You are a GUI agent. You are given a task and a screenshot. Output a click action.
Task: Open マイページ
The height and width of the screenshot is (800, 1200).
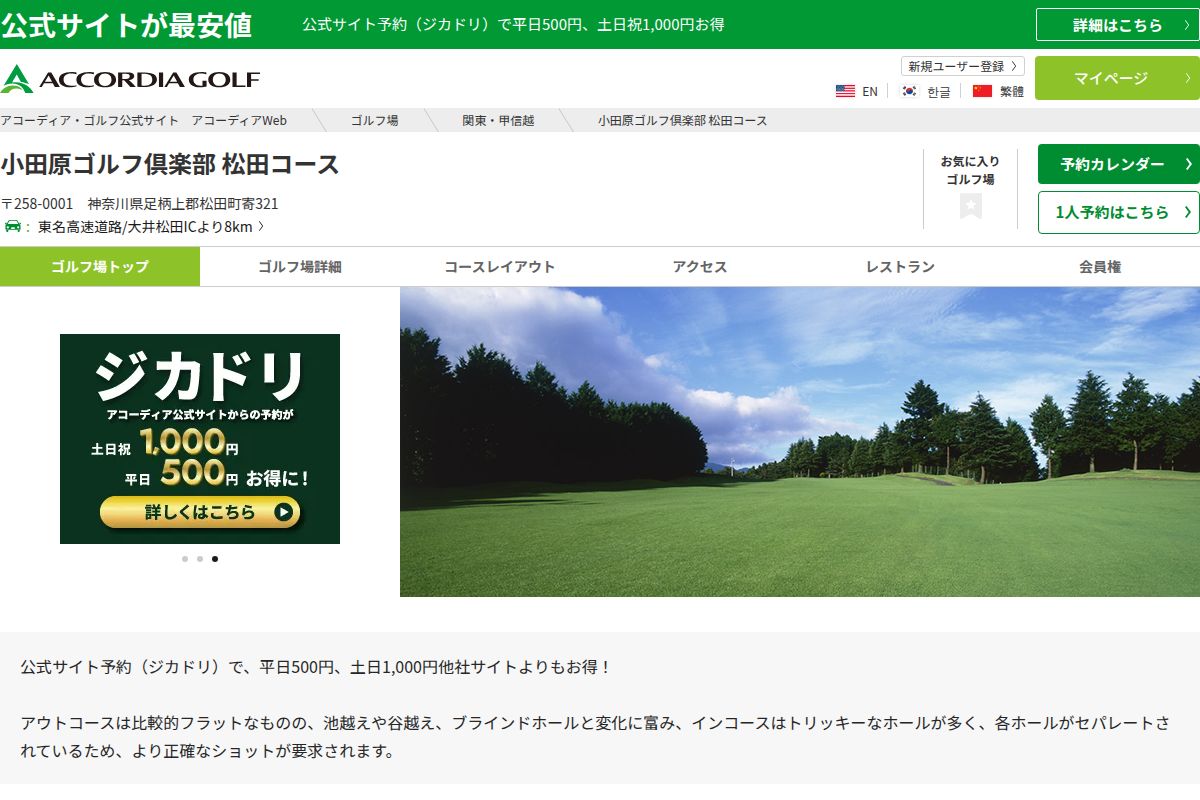point(1117,78)
